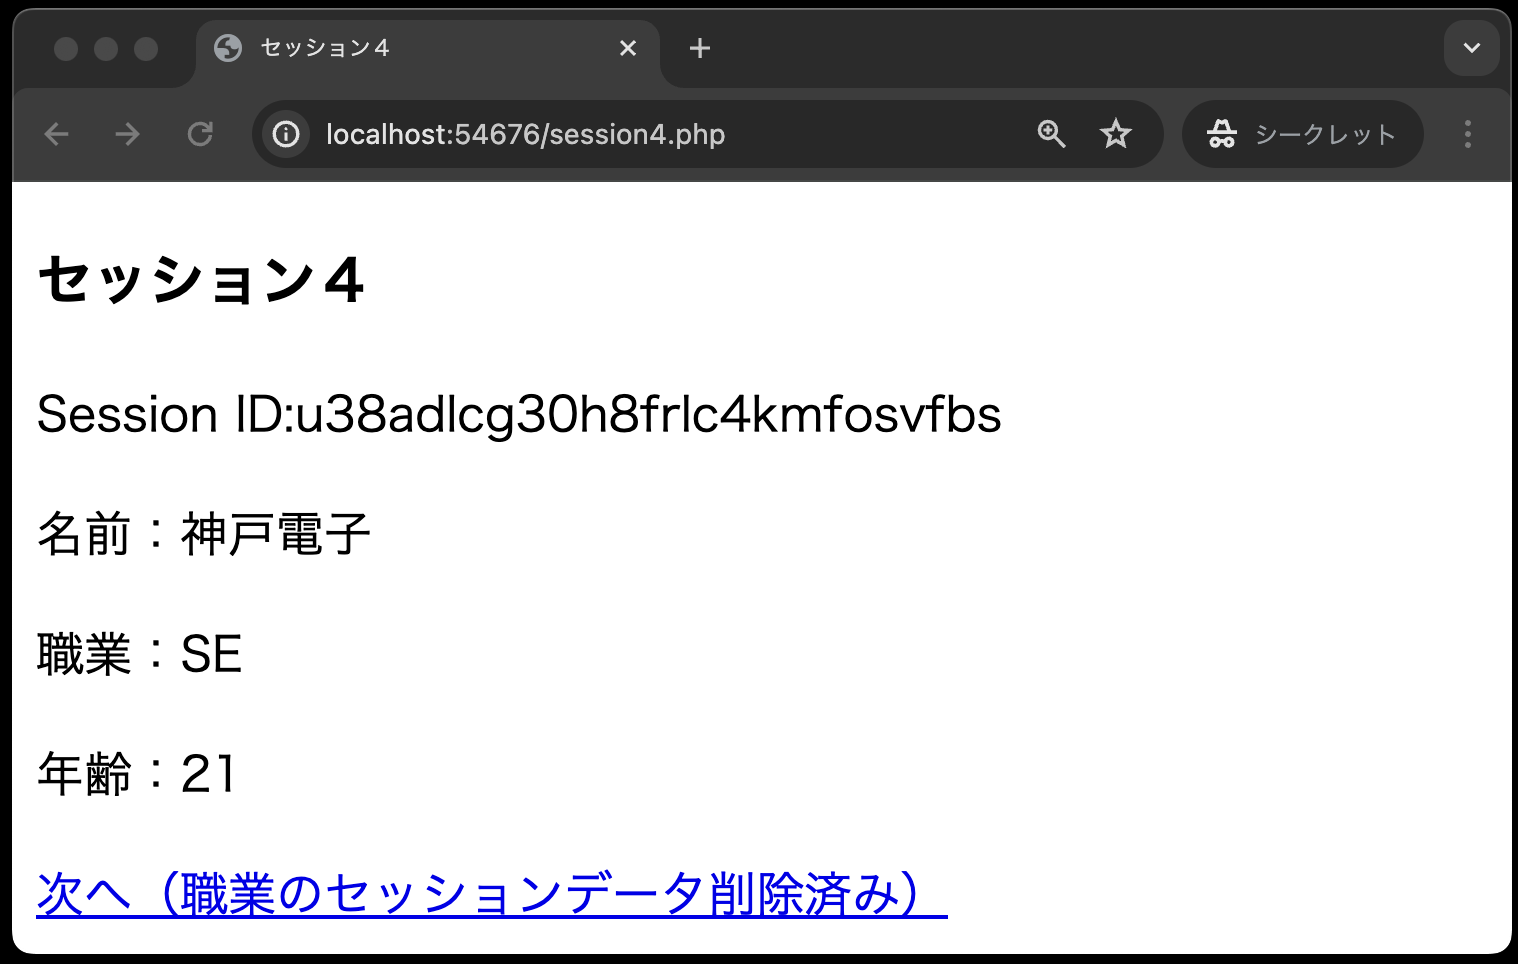Reload the session4.php page
The width and height of the screenshot is (1518, 964).
(200, 134)
